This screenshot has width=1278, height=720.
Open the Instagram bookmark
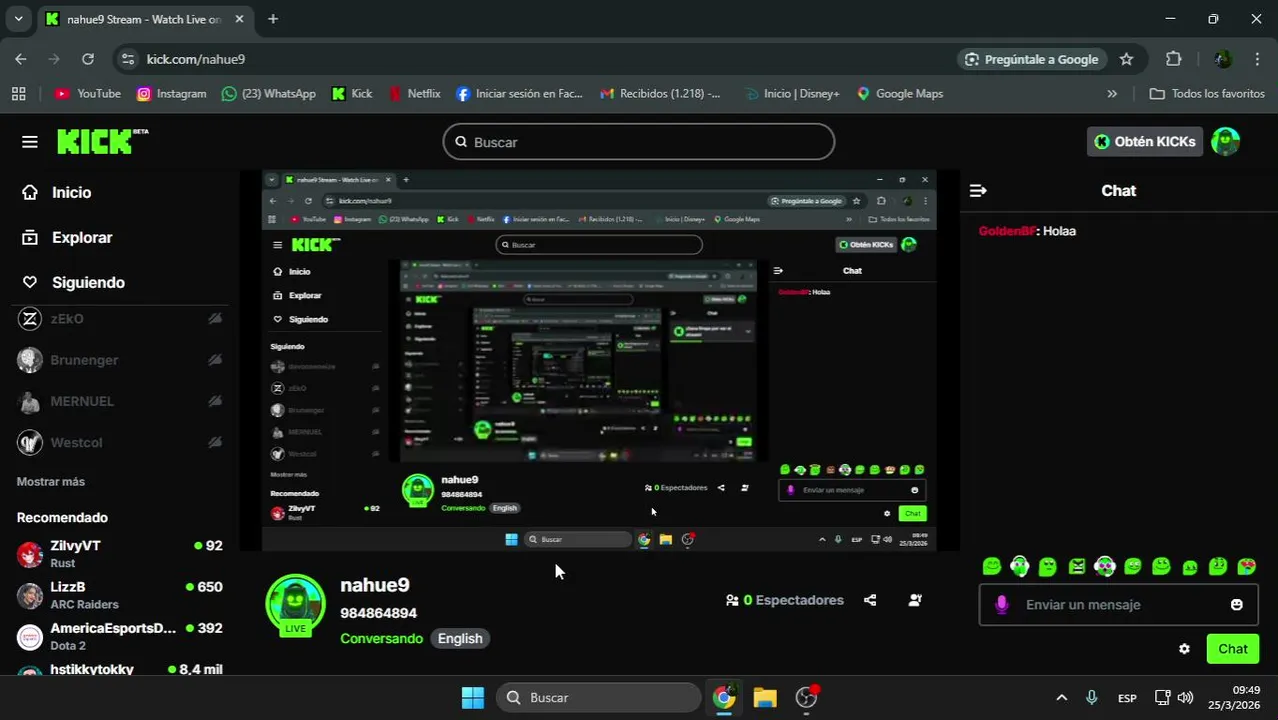171,93
